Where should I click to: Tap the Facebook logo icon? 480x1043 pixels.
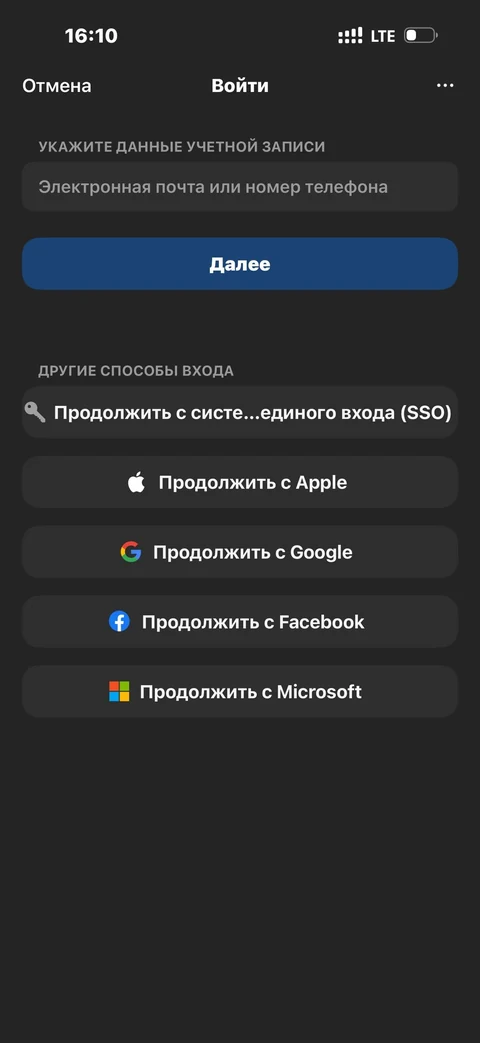point(119,622)
